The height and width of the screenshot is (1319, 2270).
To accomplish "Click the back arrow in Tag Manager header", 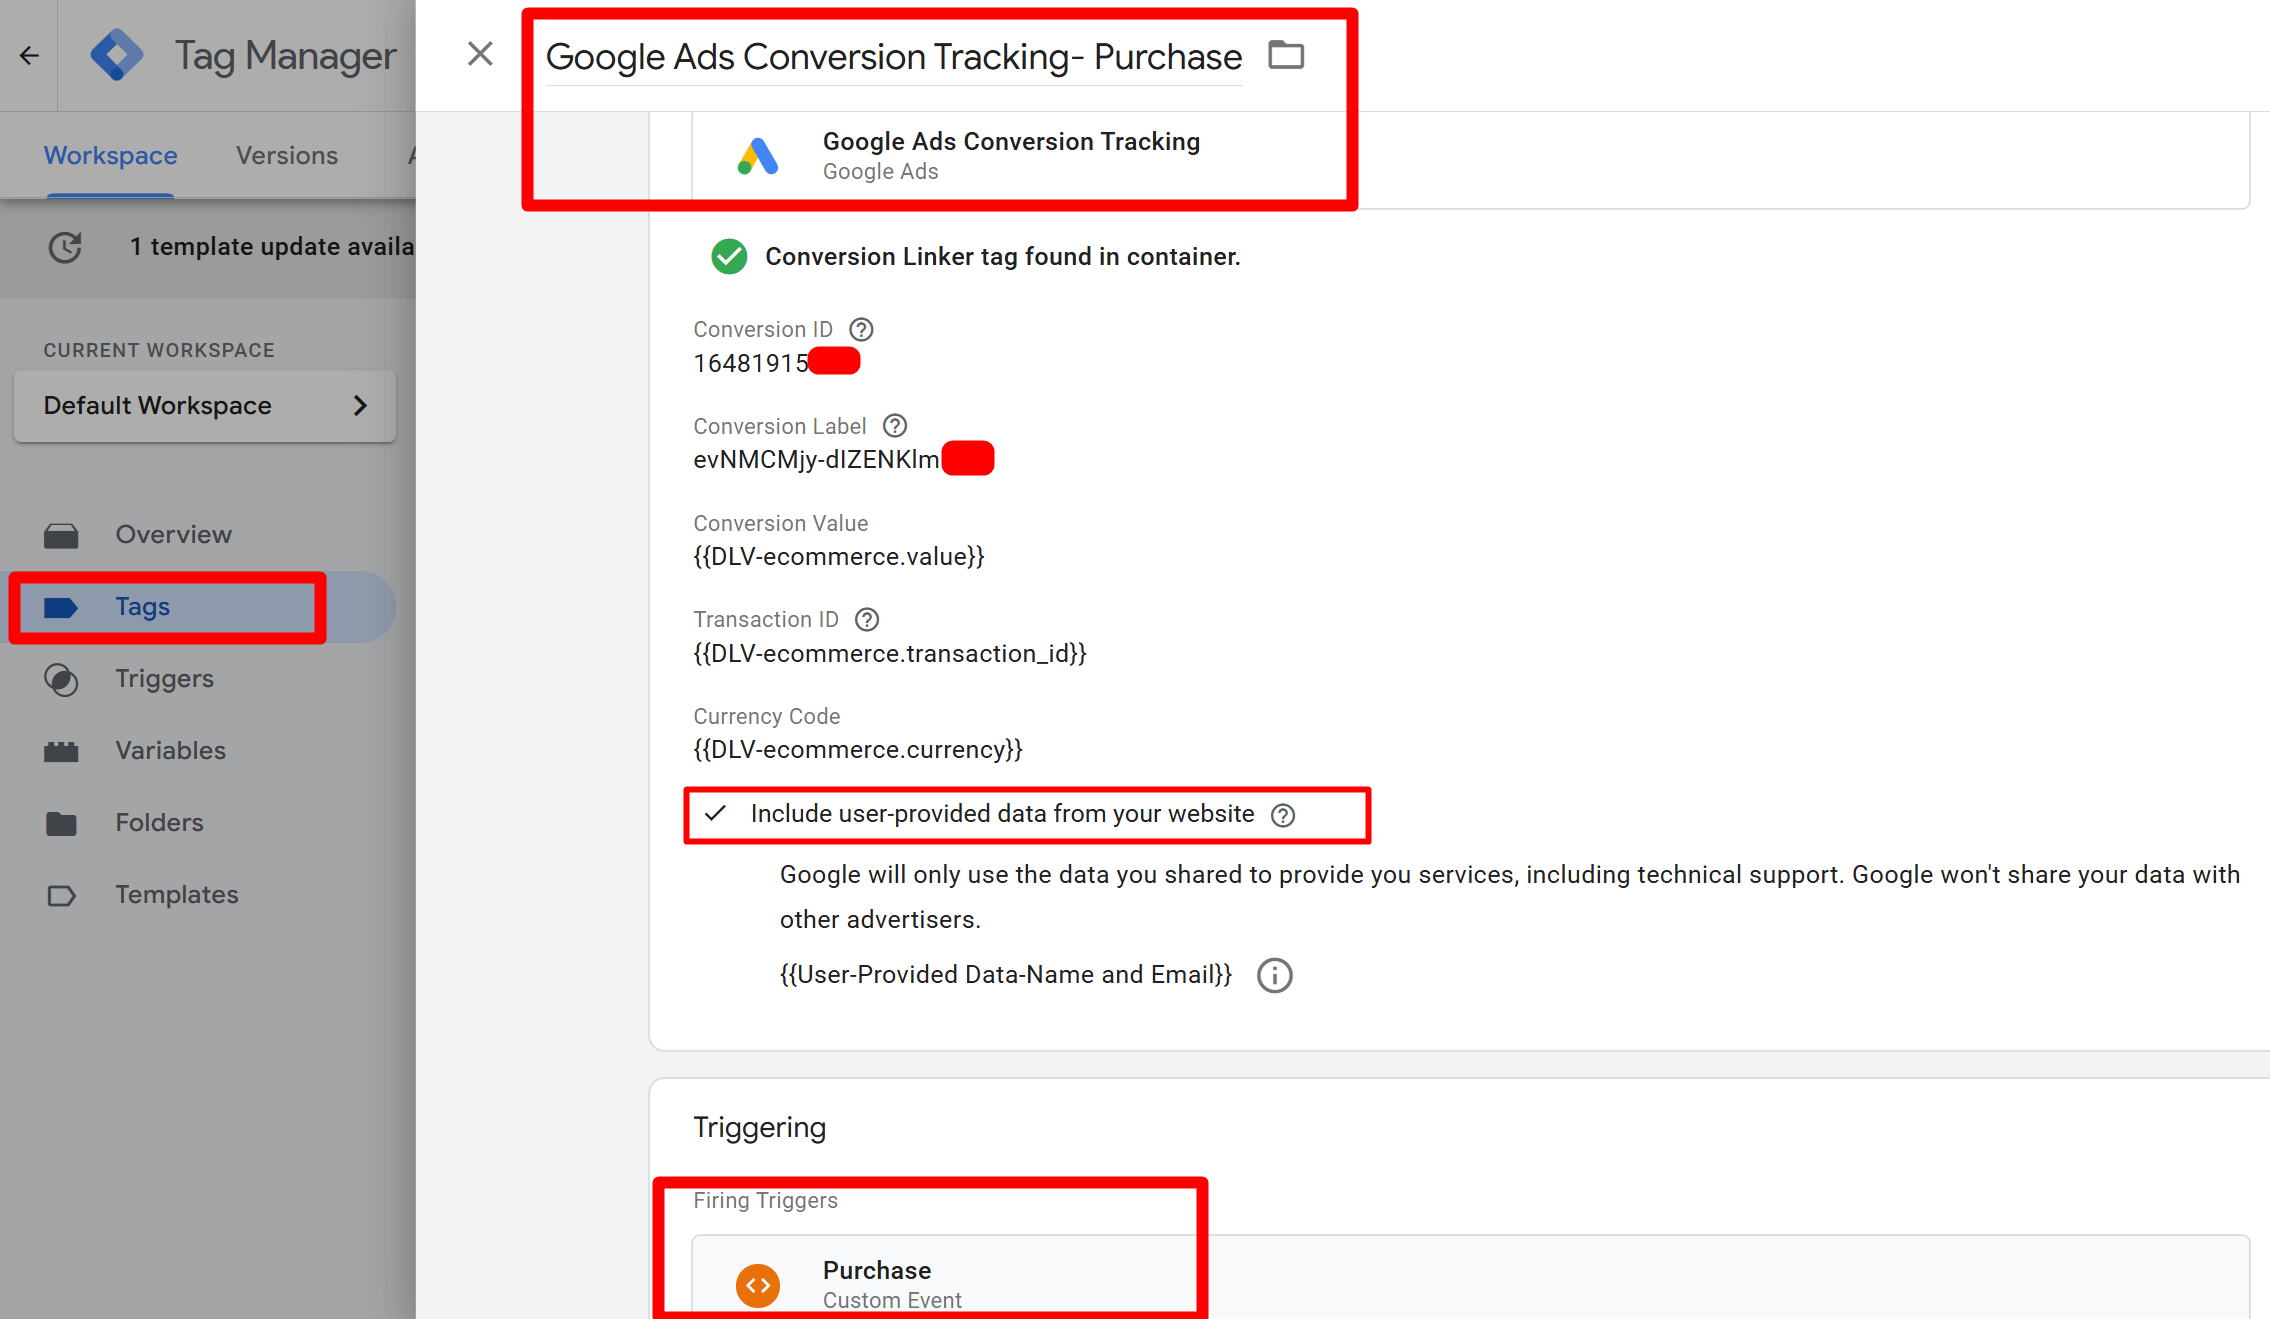I will coord(29,56).
